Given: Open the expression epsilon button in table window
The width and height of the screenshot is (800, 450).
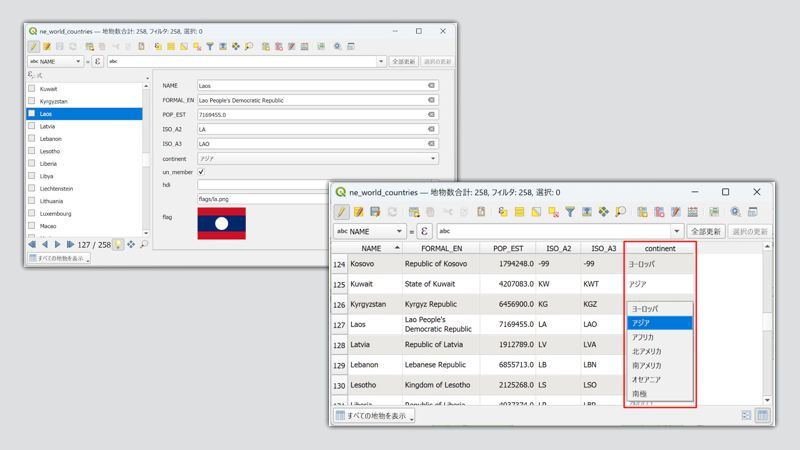Looking at the screenshot, I should 424,231.
